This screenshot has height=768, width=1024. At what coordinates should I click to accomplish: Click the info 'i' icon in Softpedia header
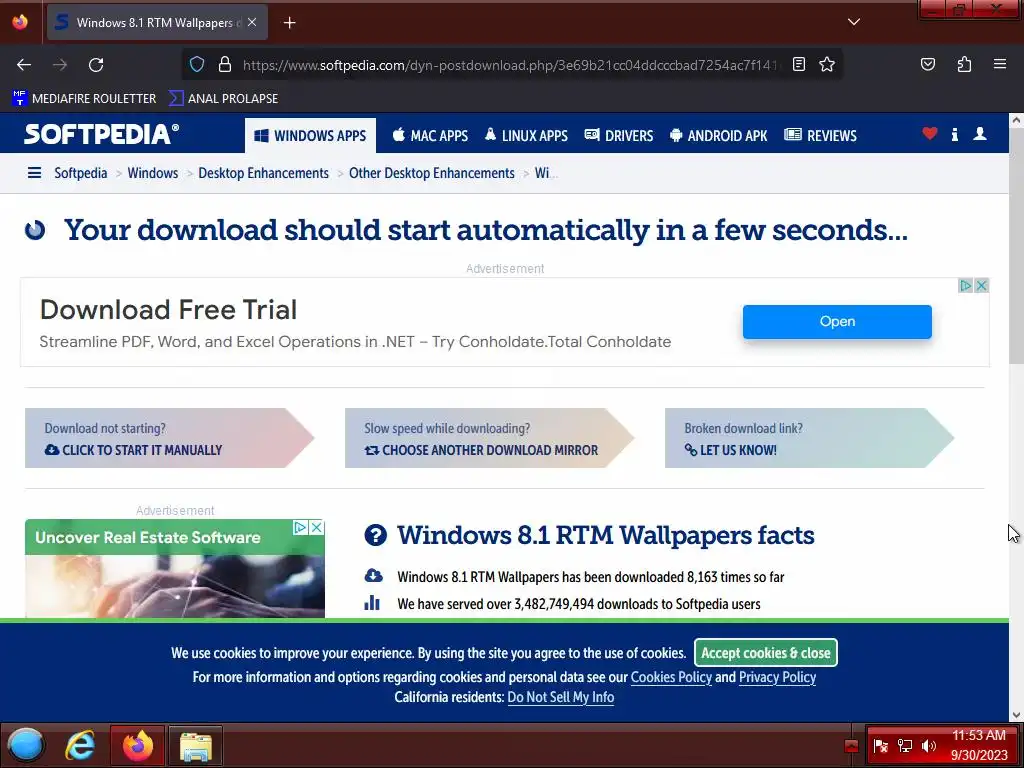tap(955, 135)
